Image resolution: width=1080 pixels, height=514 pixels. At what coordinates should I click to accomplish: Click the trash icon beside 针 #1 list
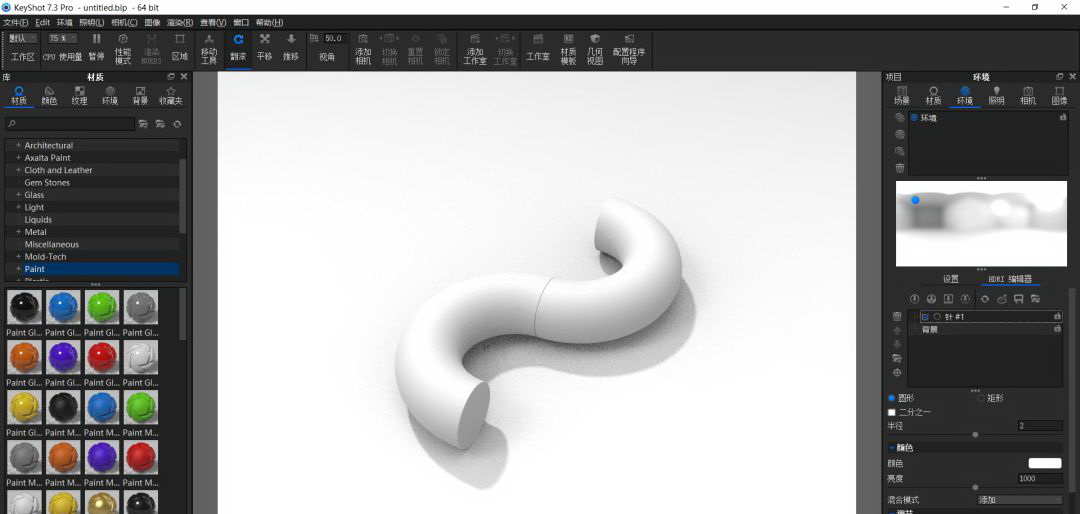click(x=897, y=316)
